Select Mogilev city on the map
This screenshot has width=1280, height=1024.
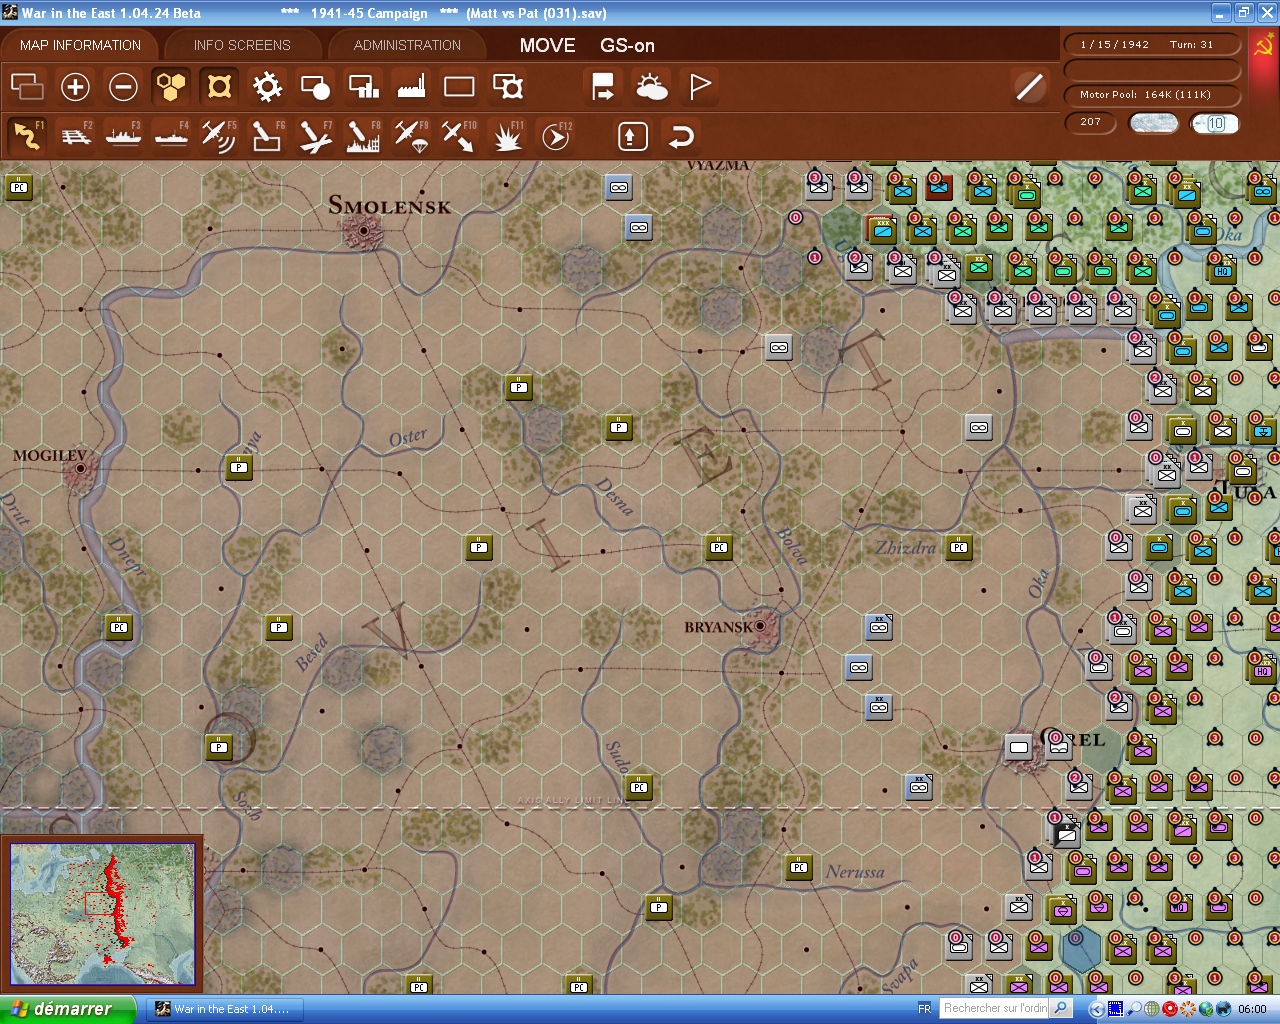(80, 470)
